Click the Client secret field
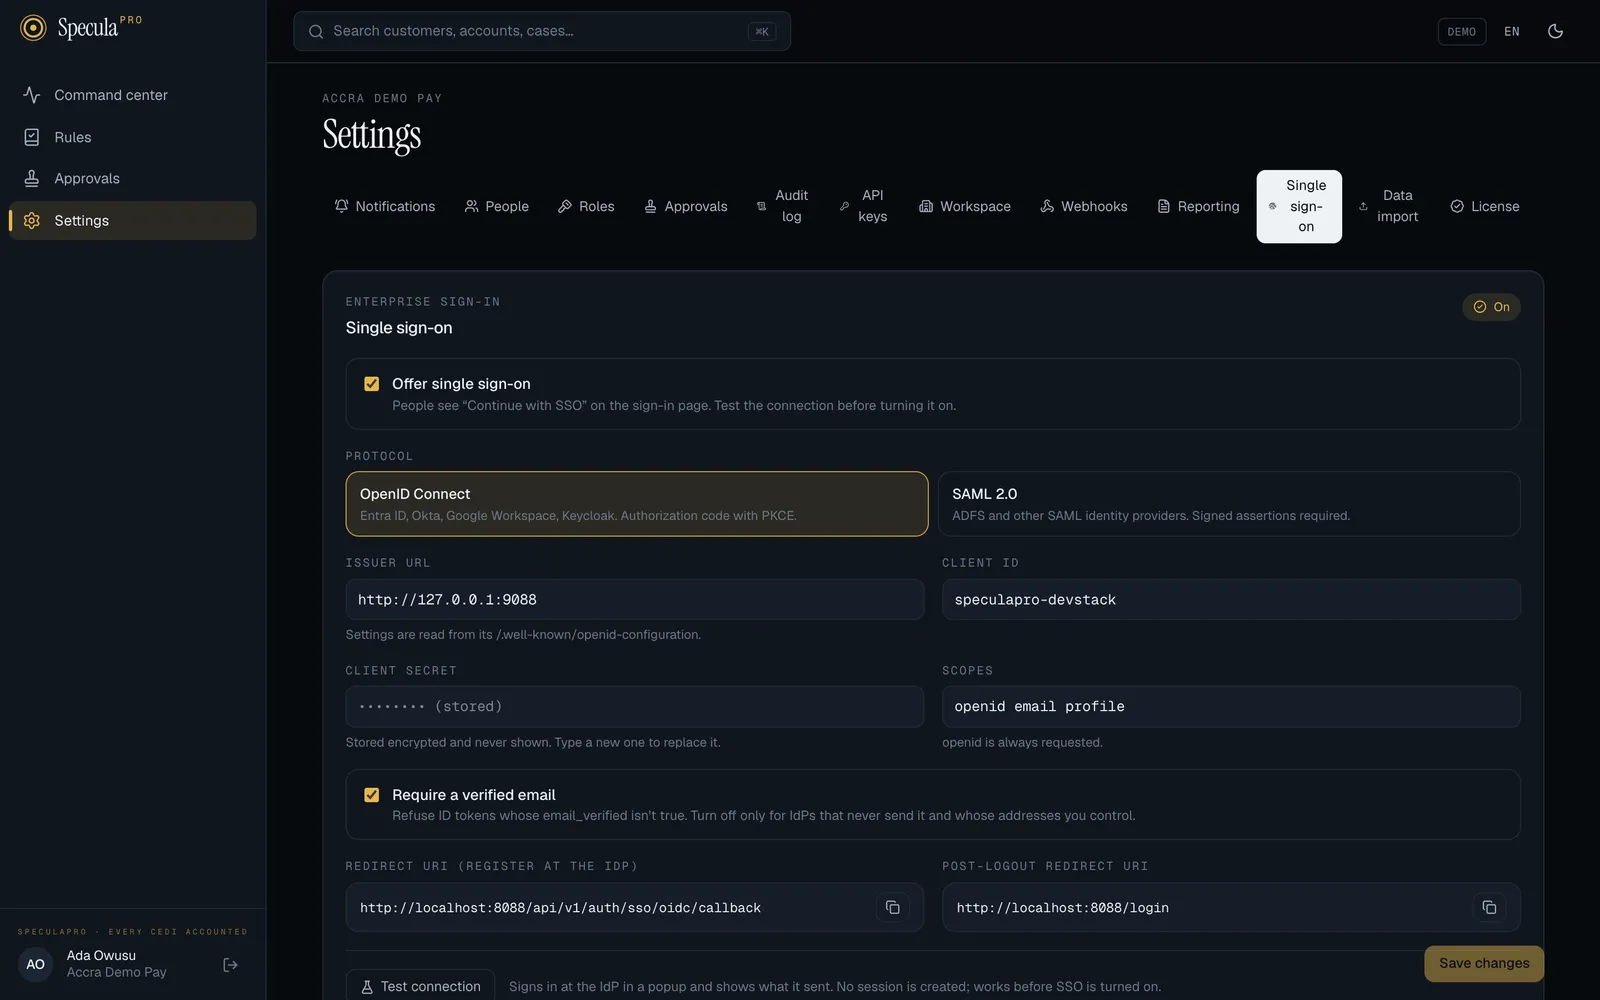1600x1000 pixels. tap(635, 707)
